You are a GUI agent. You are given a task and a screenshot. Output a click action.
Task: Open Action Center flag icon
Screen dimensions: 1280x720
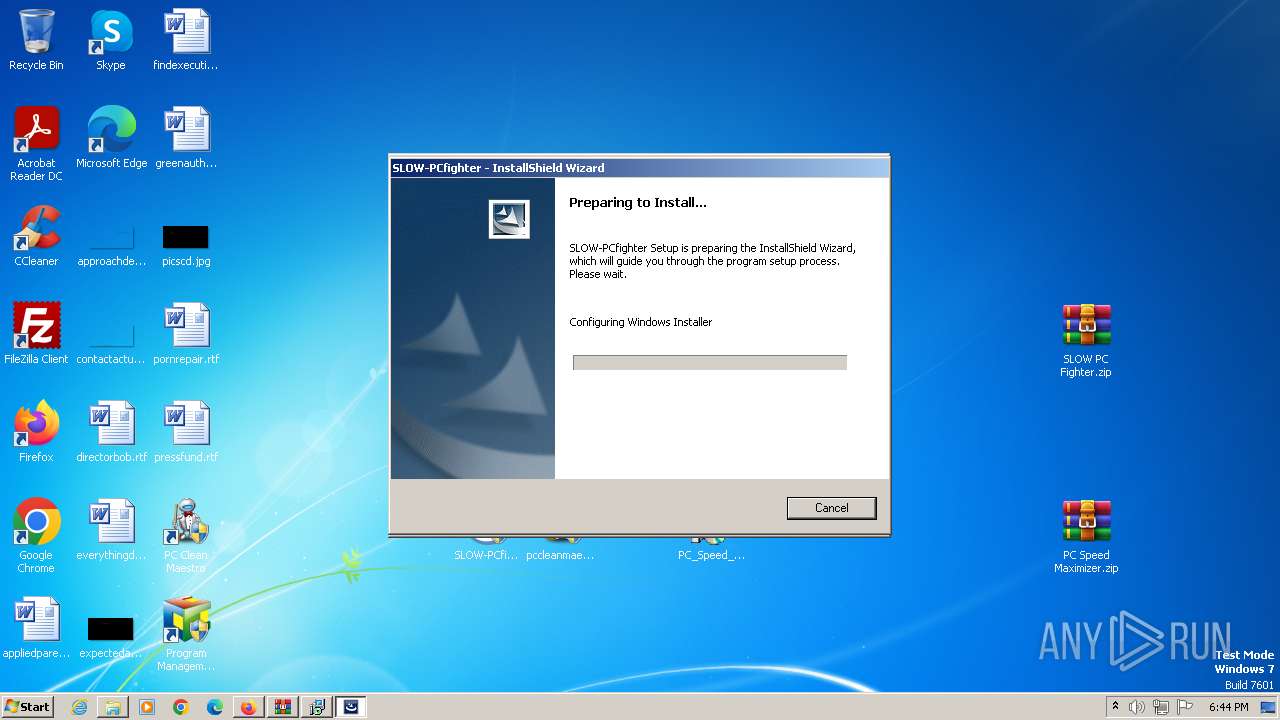[1184, 707]
